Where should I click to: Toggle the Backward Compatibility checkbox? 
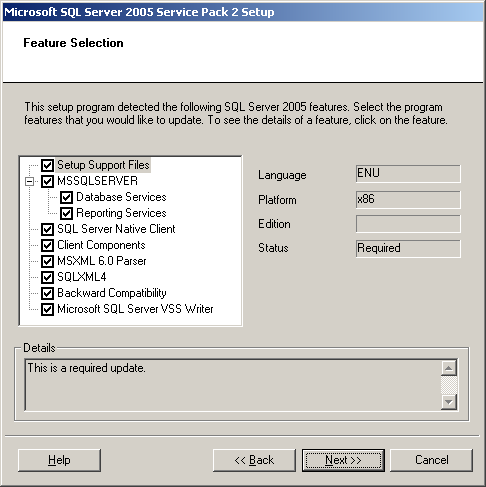pos(47,293)
